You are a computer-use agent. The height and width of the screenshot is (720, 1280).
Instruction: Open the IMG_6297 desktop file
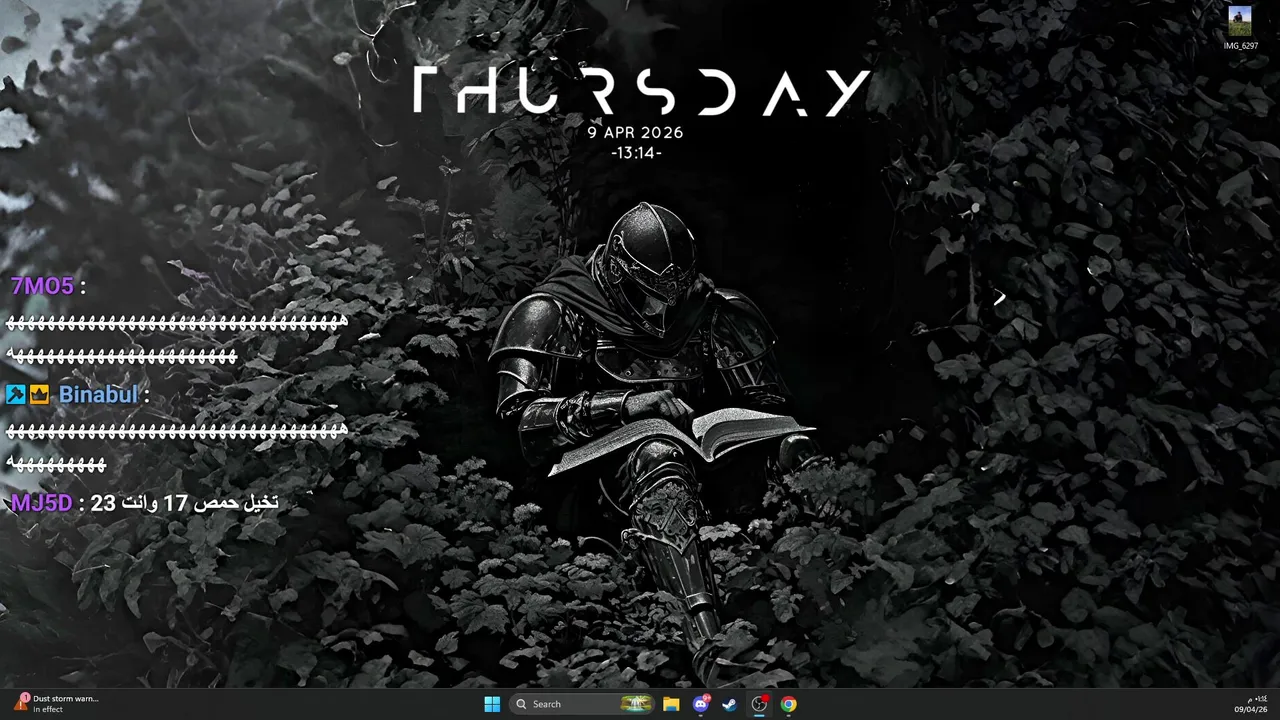point(1240,28)
